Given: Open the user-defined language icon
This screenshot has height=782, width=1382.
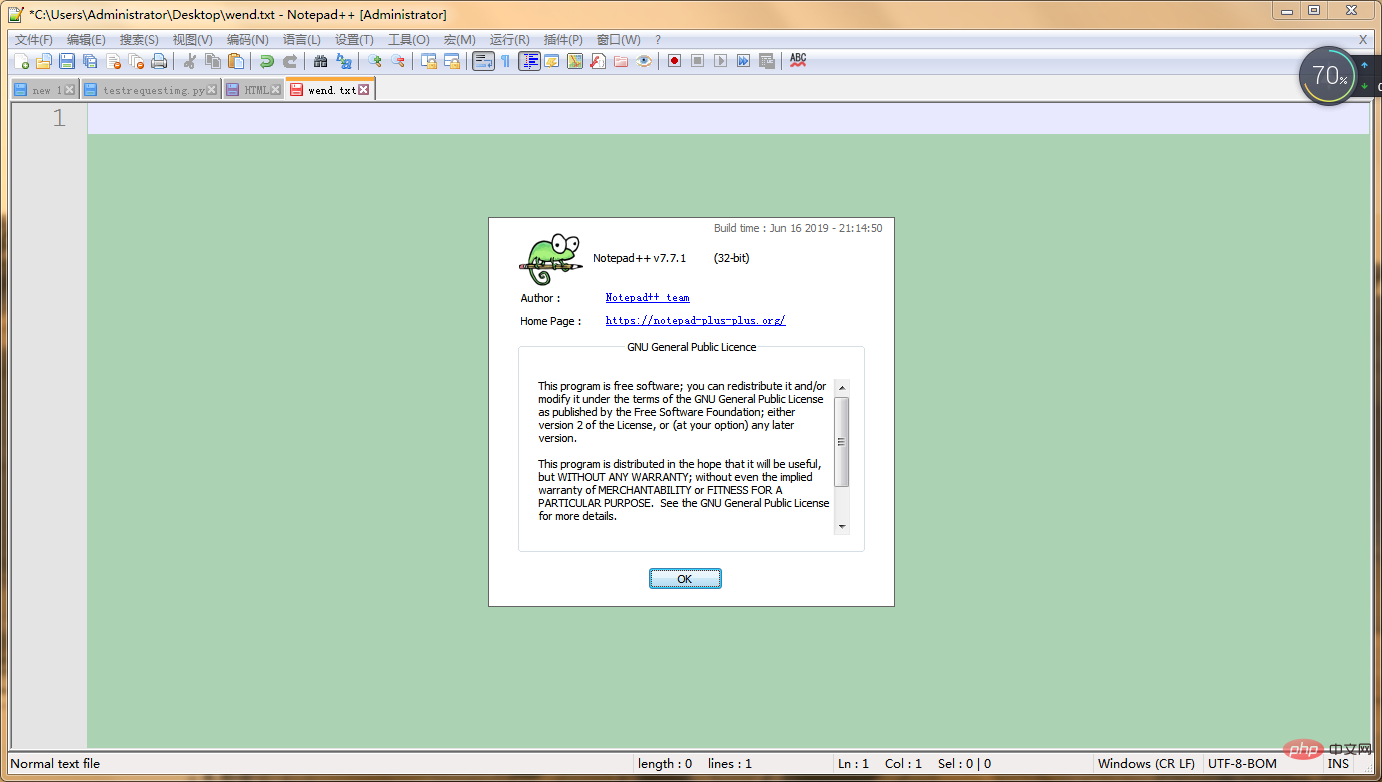Looking at the screenshot, I should (551, 61).
